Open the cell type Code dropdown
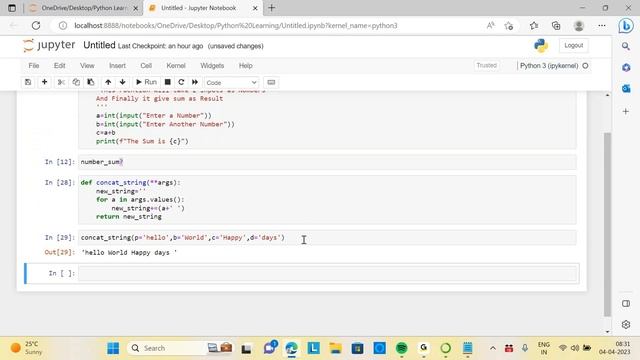This screenshot has width=640, height=360. pyautogui.click(x=231, y=82)
